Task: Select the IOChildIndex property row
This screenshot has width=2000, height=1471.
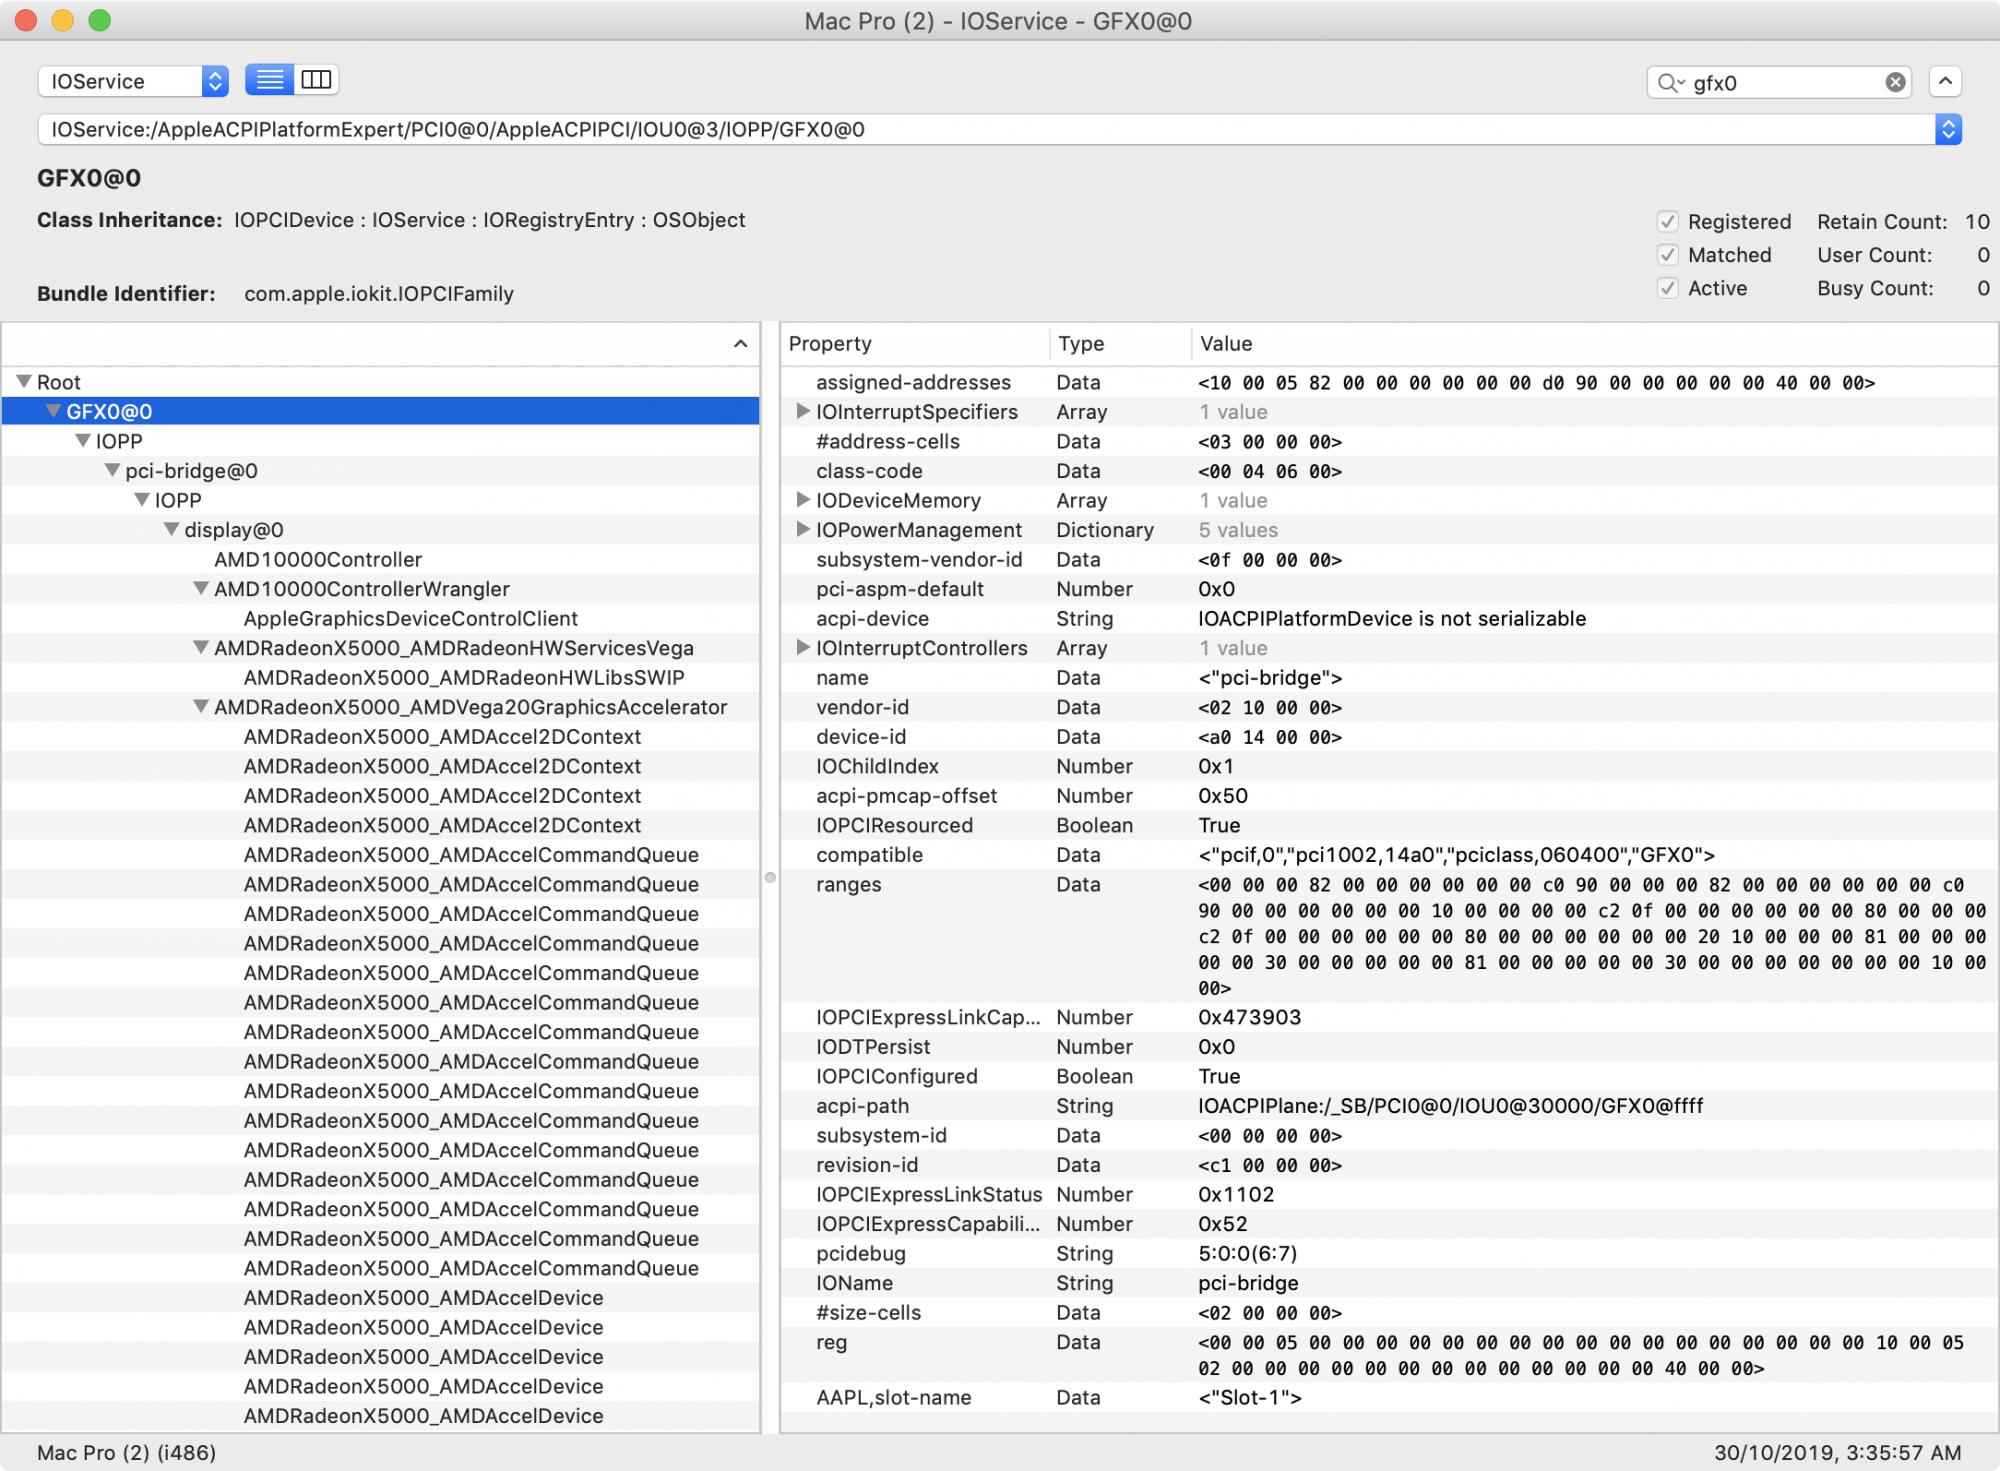Action: pyautogui.click(x=1389, y=766)
